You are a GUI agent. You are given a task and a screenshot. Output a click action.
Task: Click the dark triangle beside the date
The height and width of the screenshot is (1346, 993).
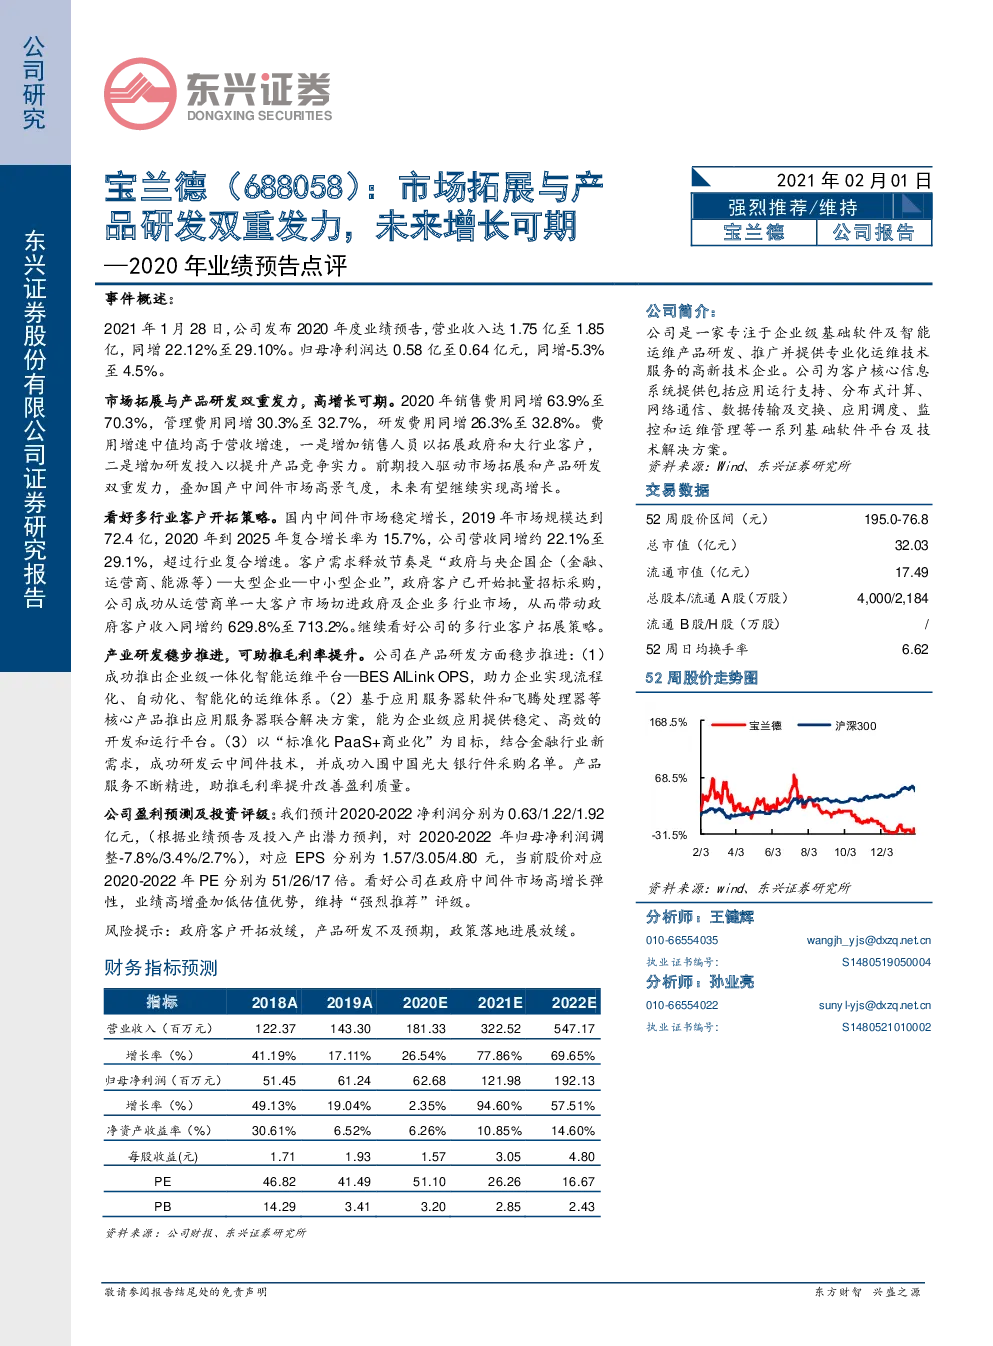700,178
